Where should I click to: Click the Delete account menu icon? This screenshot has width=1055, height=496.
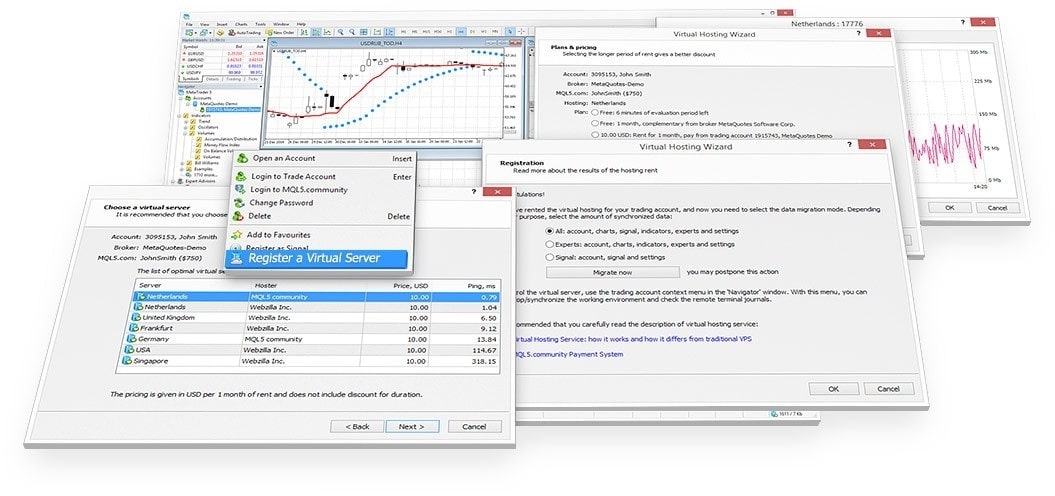pyautogui.click(x=238, y=216)
